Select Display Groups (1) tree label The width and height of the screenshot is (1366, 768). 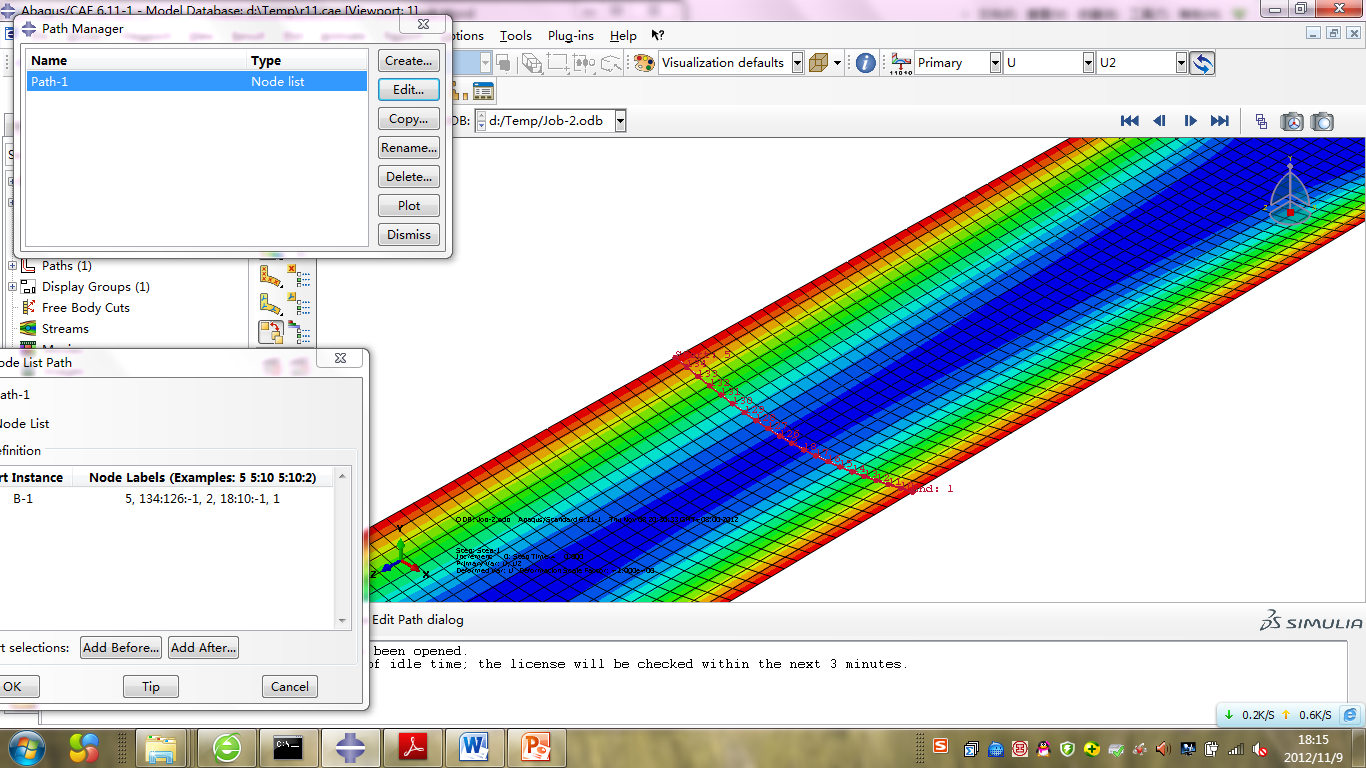coord(96,287)
